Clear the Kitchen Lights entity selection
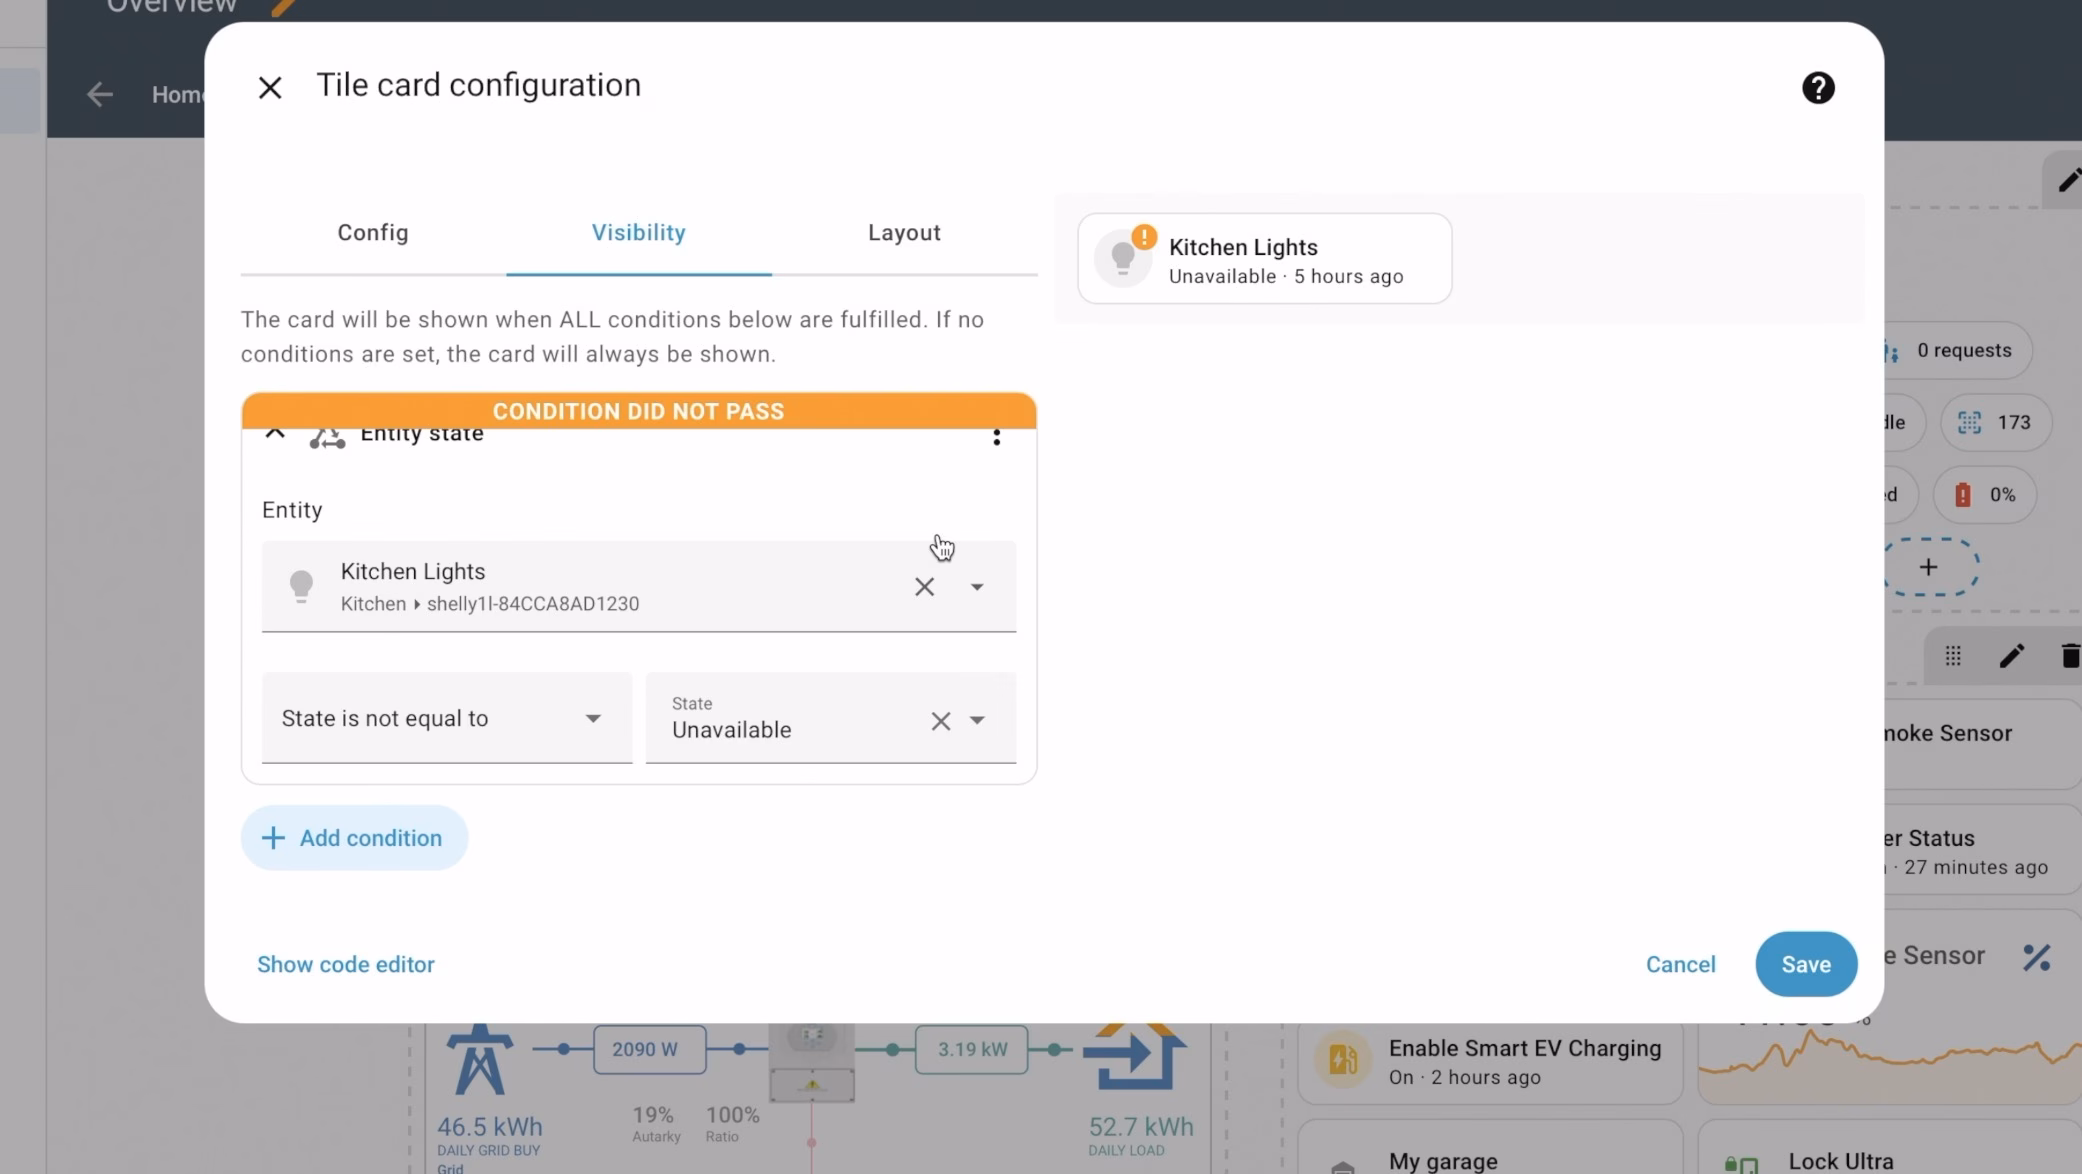The image size is (2082, 1174). (924, 587)
